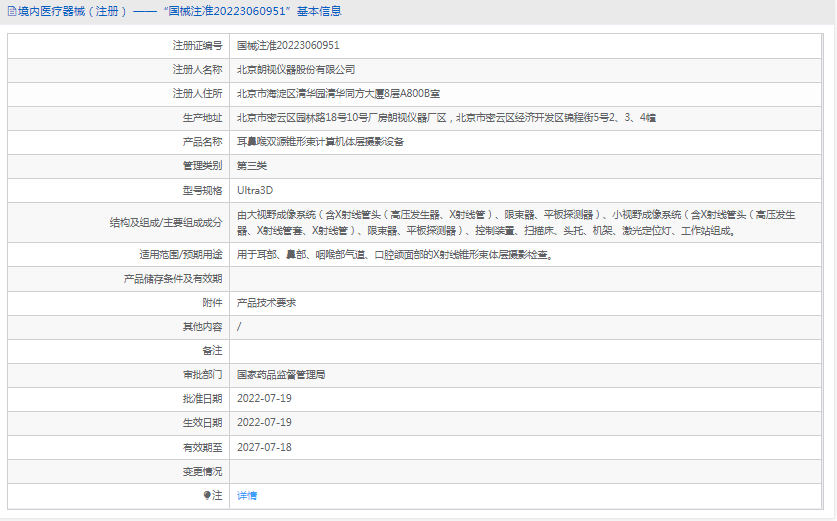Click the 生产地址 row label
The image size is (837, 521).
(202, 118)
